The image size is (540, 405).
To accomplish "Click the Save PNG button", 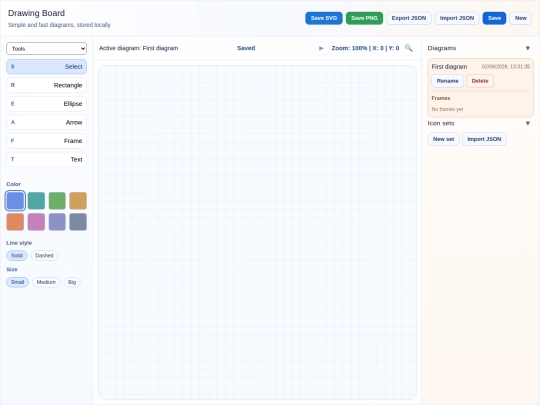I will click(364, 18).
